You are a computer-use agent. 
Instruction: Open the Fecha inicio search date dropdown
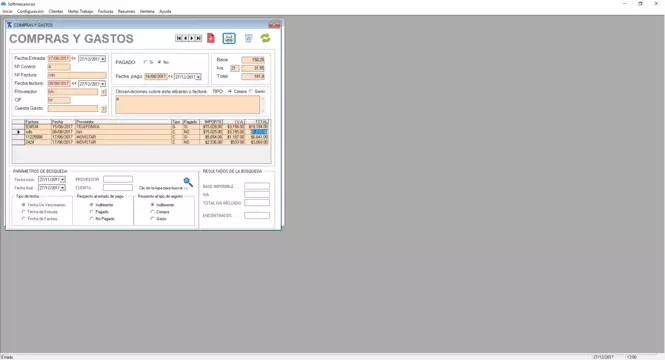click(62, 179)
